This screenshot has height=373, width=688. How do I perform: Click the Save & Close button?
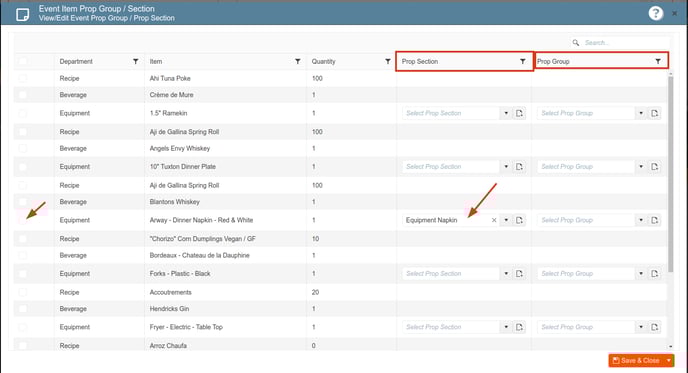point(636,360)
